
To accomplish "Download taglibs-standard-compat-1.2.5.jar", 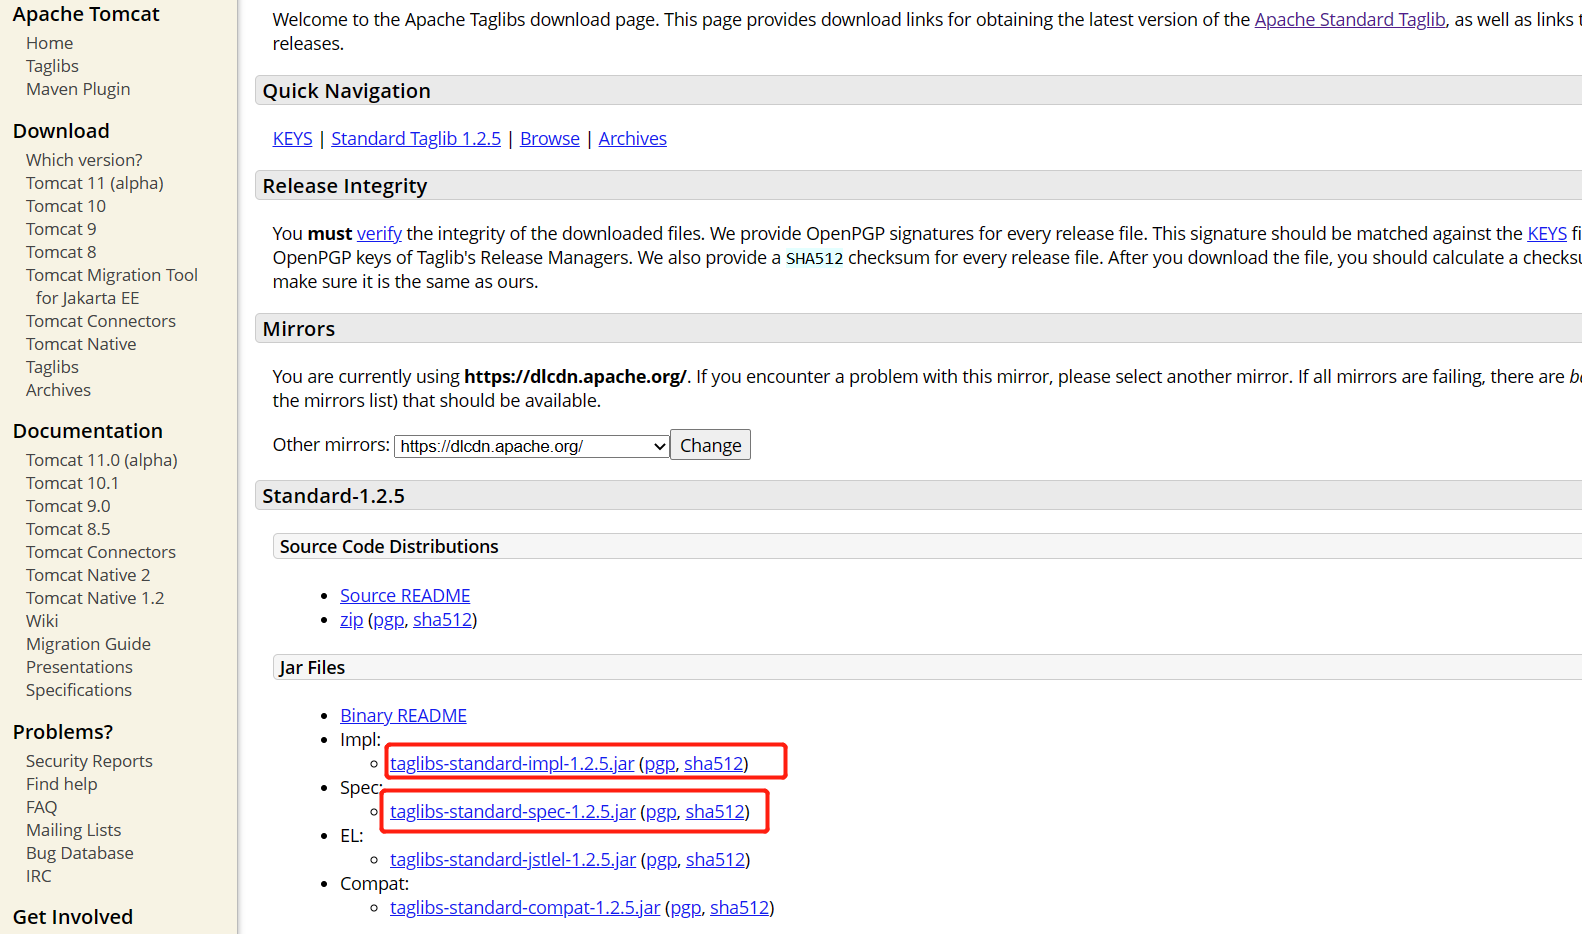I will tap(525, 908).
